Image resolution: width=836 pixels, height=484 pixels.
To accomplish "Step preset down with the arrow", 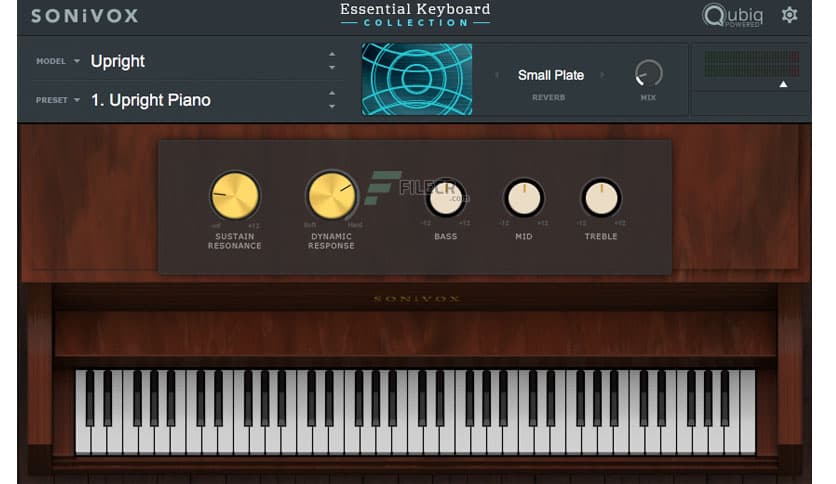I will click(x=332, y=107).
